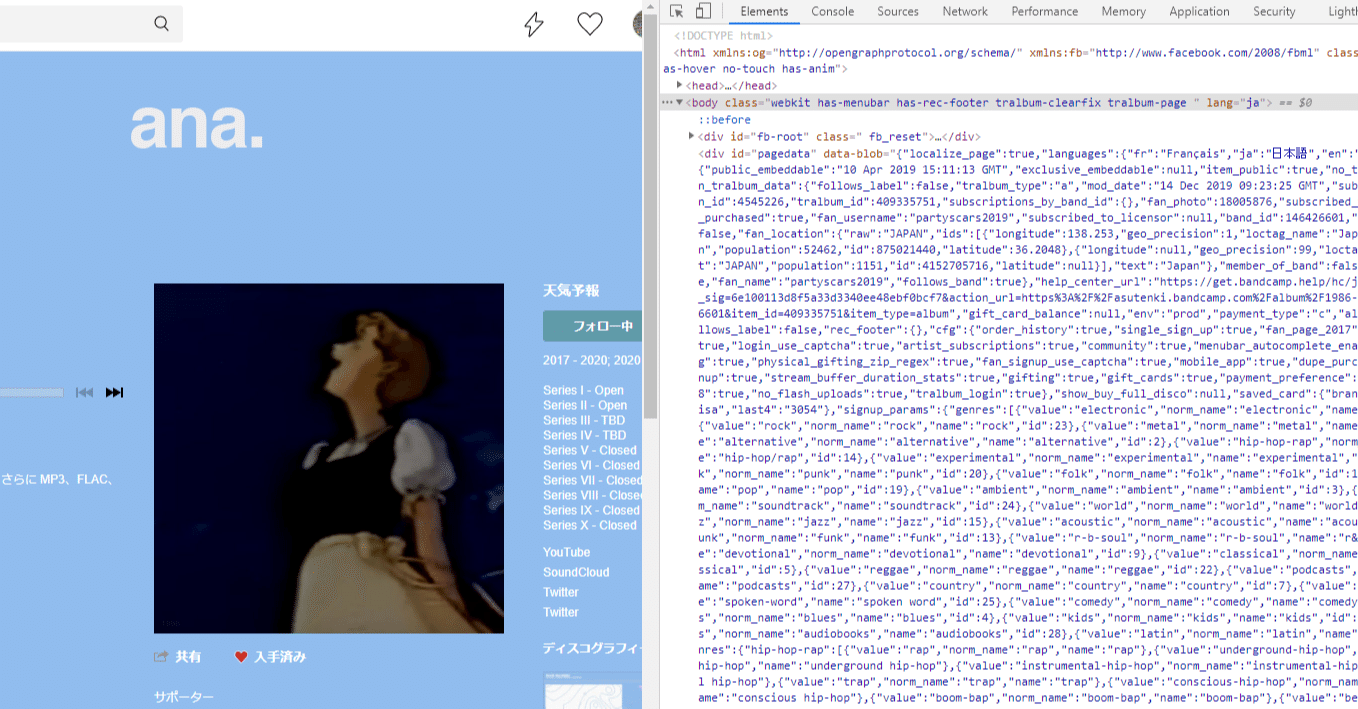
Task: Click the 共有 share link
Action: (188, 657)
